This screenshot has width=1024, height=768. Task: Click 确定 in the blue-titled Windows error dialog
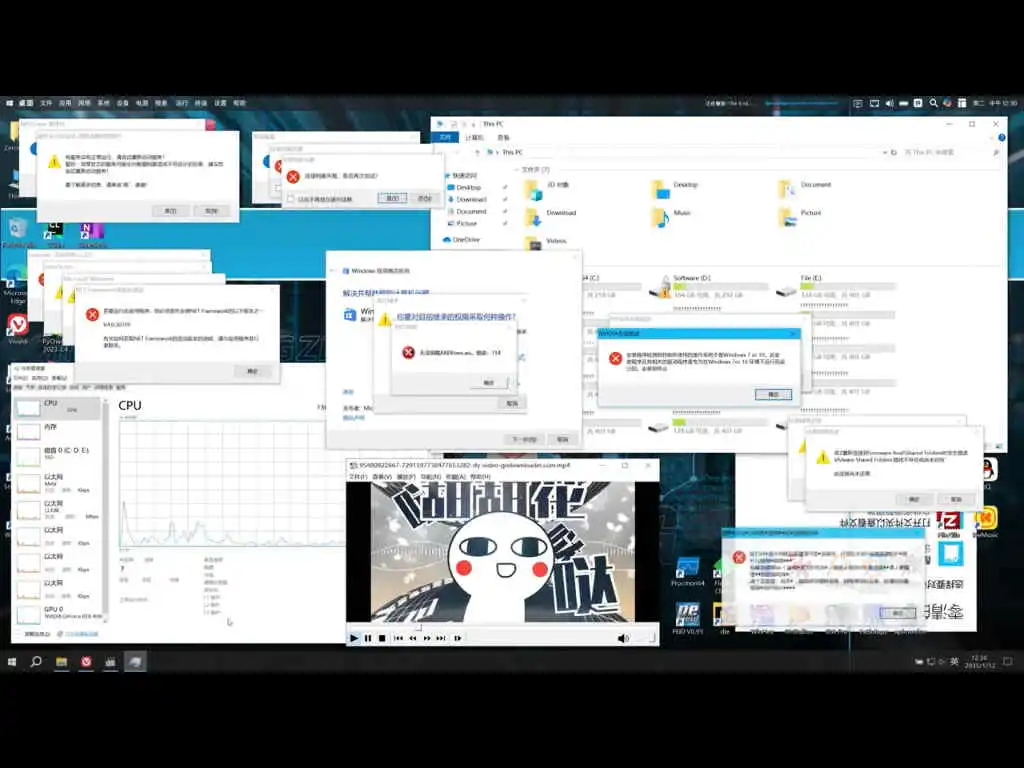point(773,394)
